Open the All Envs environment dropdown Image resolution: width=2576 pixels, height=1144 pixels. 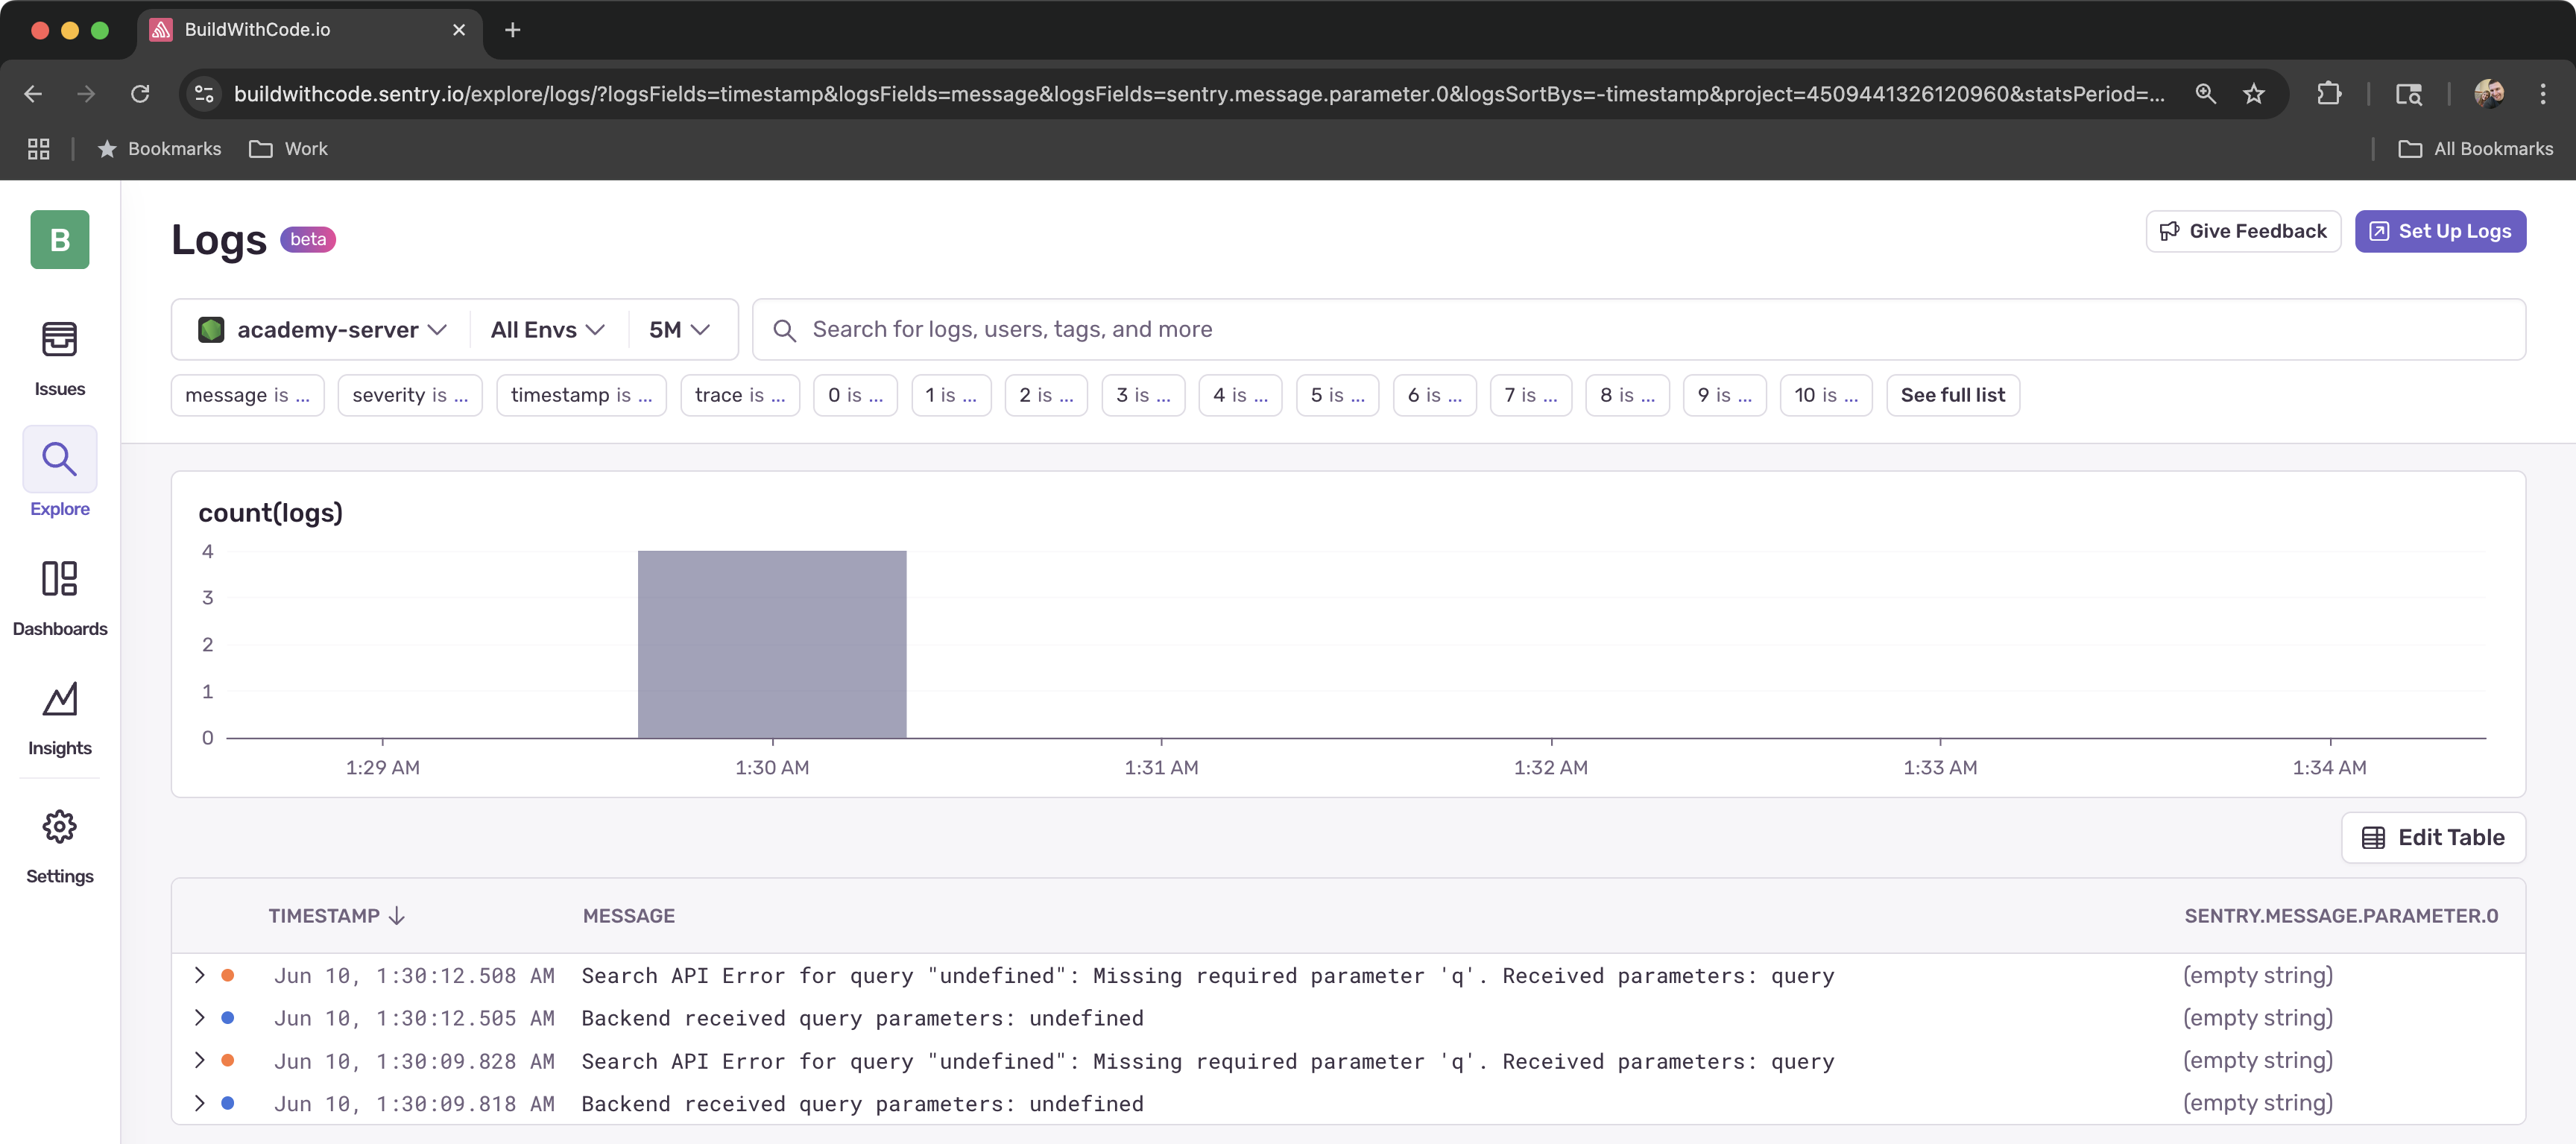[548, 330]
